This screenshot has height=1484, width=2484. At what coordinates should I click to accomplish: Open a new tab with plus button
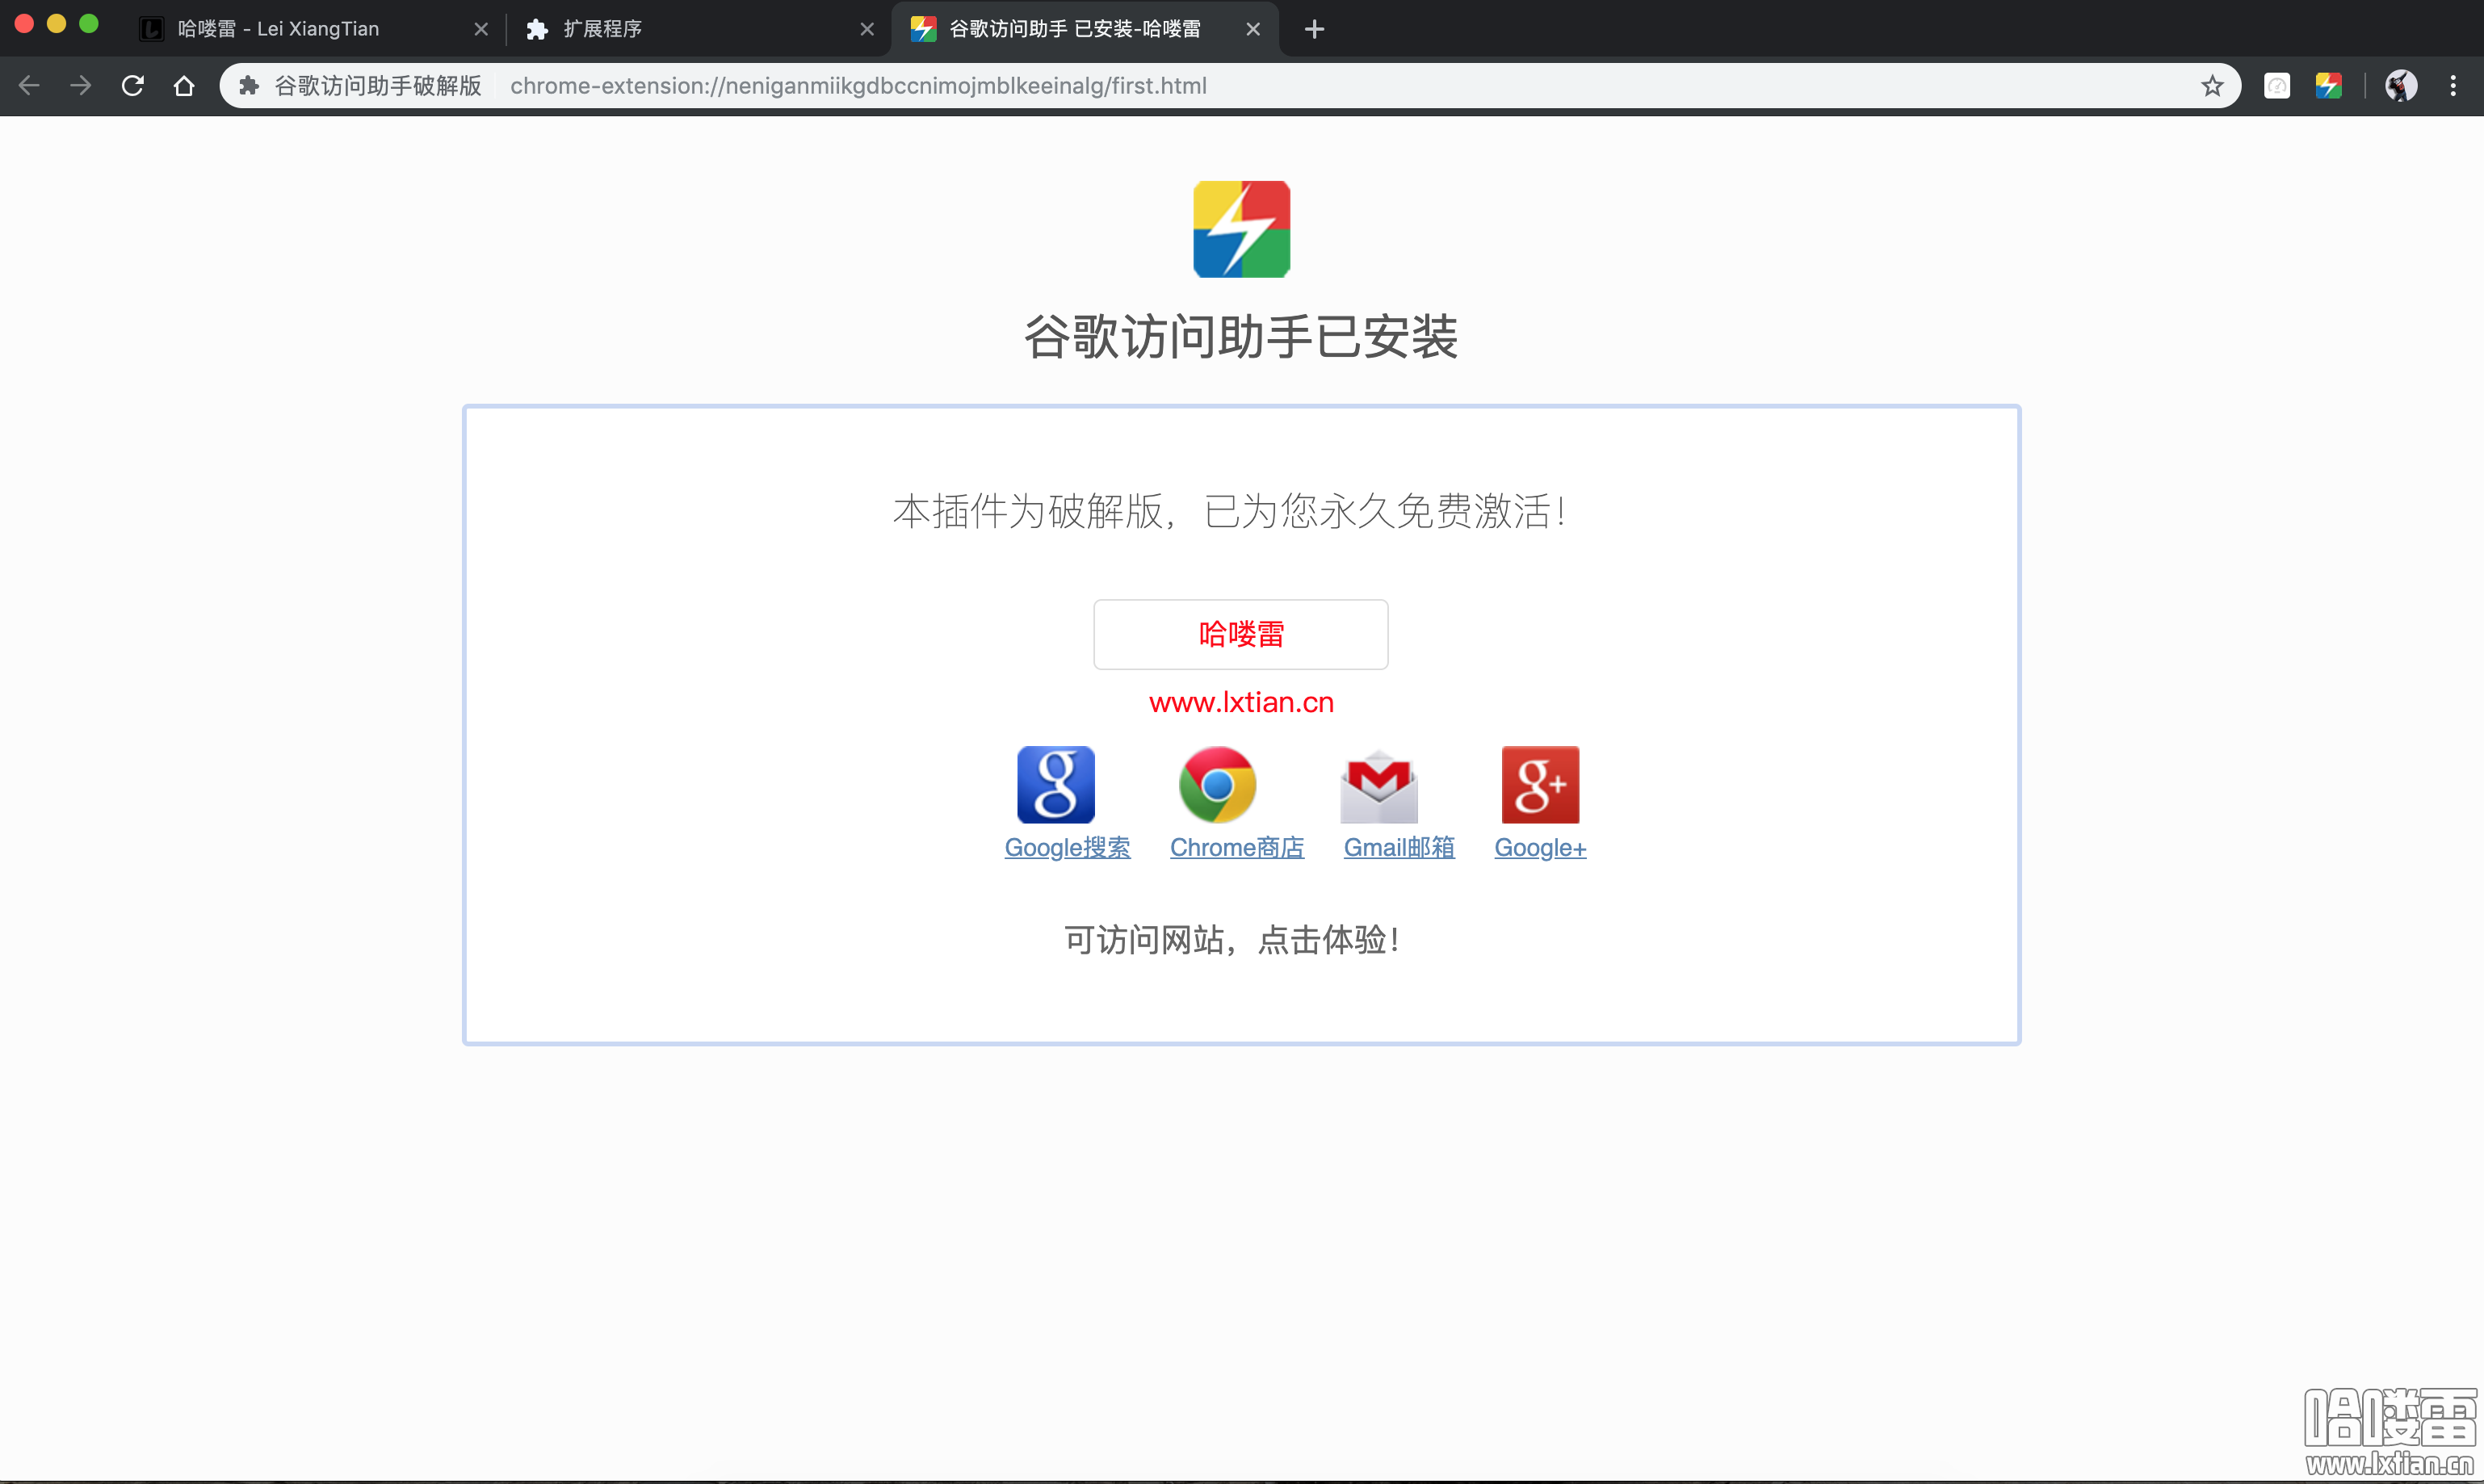1315,29
